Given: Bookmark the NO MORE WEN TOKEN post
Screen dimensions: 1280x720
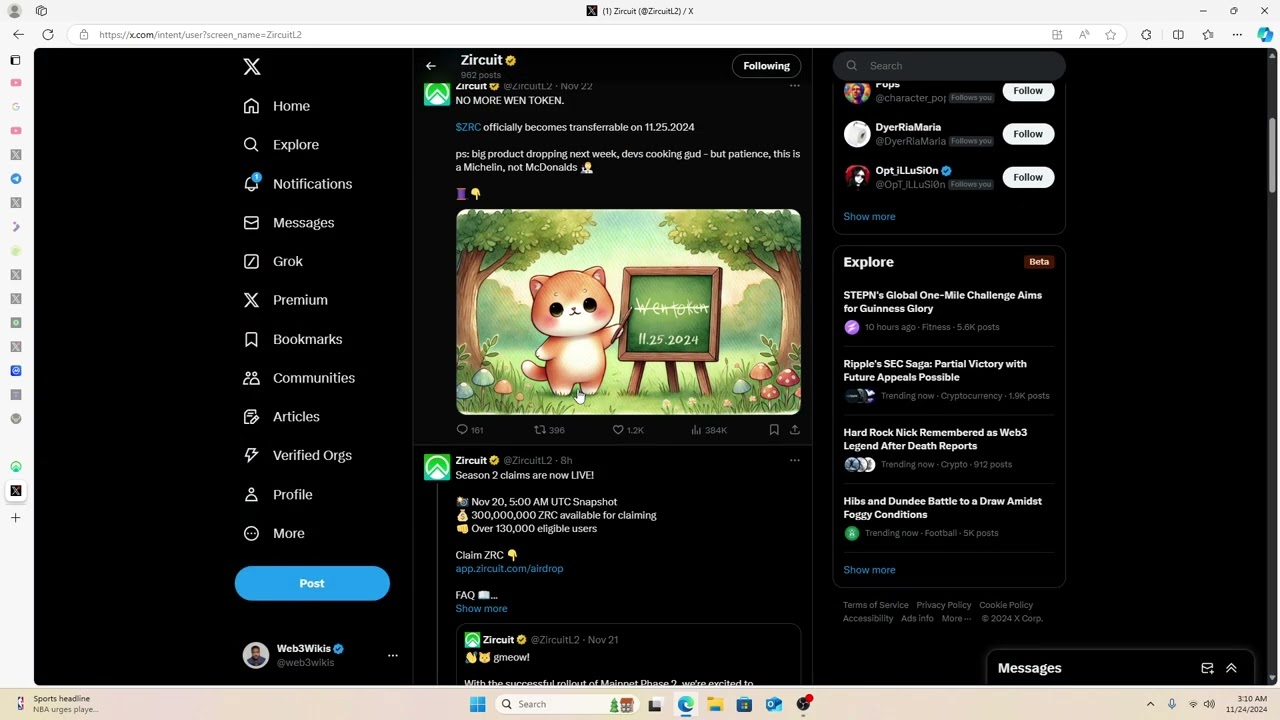Looking at the screenshot, I should click(x=774, y=430).
